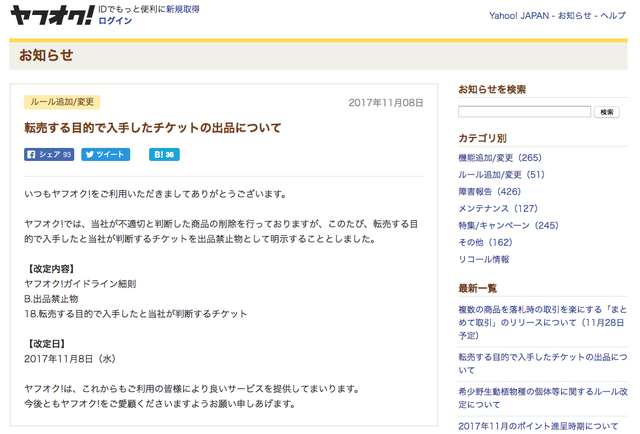Open 2017年11月のポイント進呈時期について link
Screen dimensions: 640x434
538,426
